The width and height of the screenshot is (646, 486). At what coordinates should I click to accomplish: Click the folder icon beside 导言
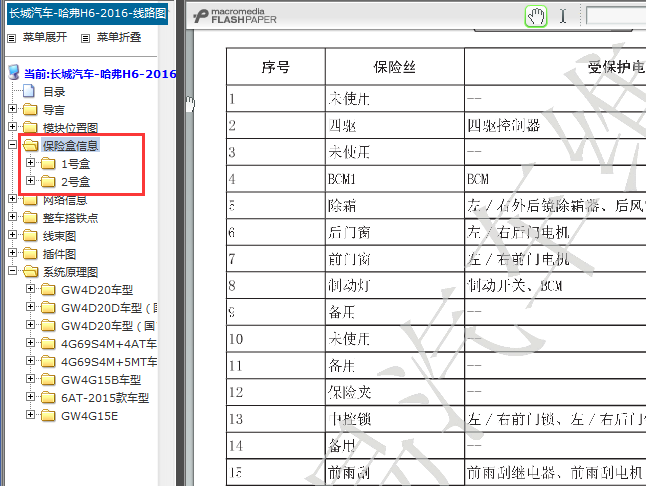pos(30,110)
